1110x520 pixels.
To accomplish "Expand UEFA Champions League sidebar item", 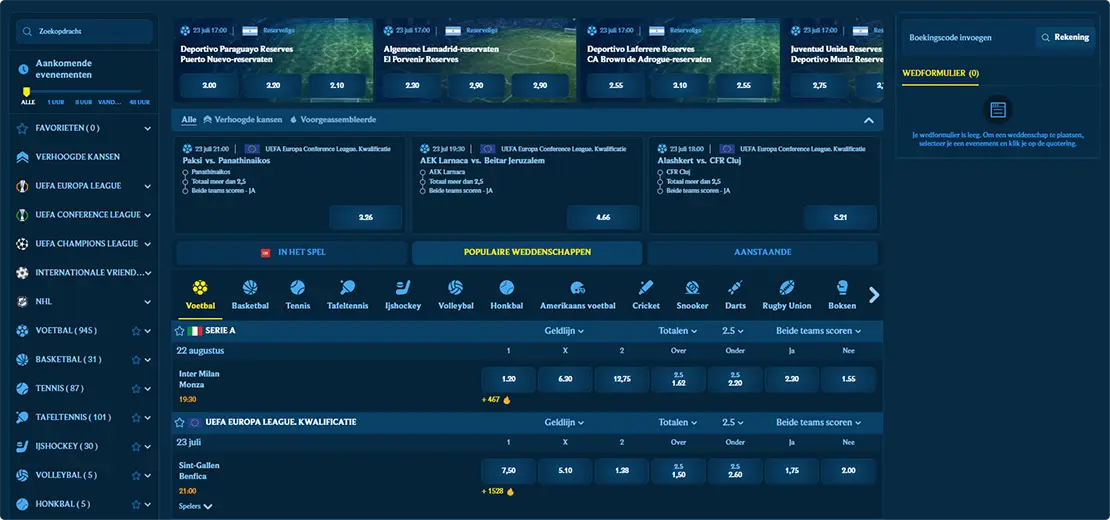I will [x=147, y=244].
